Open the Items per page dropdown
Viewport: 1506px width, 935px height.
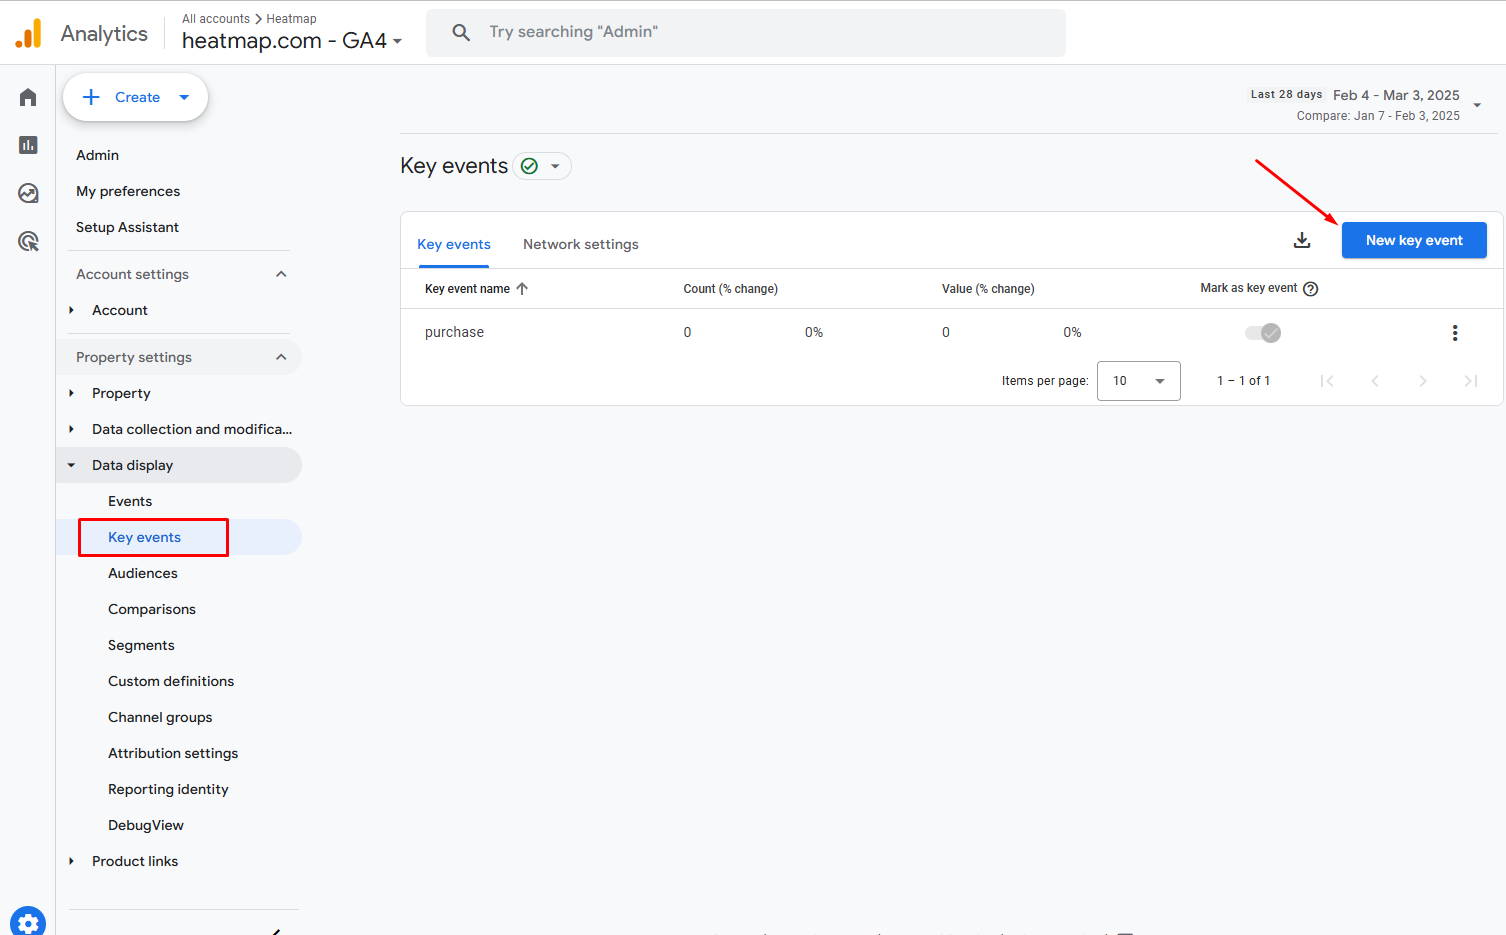click(1139, 381)
